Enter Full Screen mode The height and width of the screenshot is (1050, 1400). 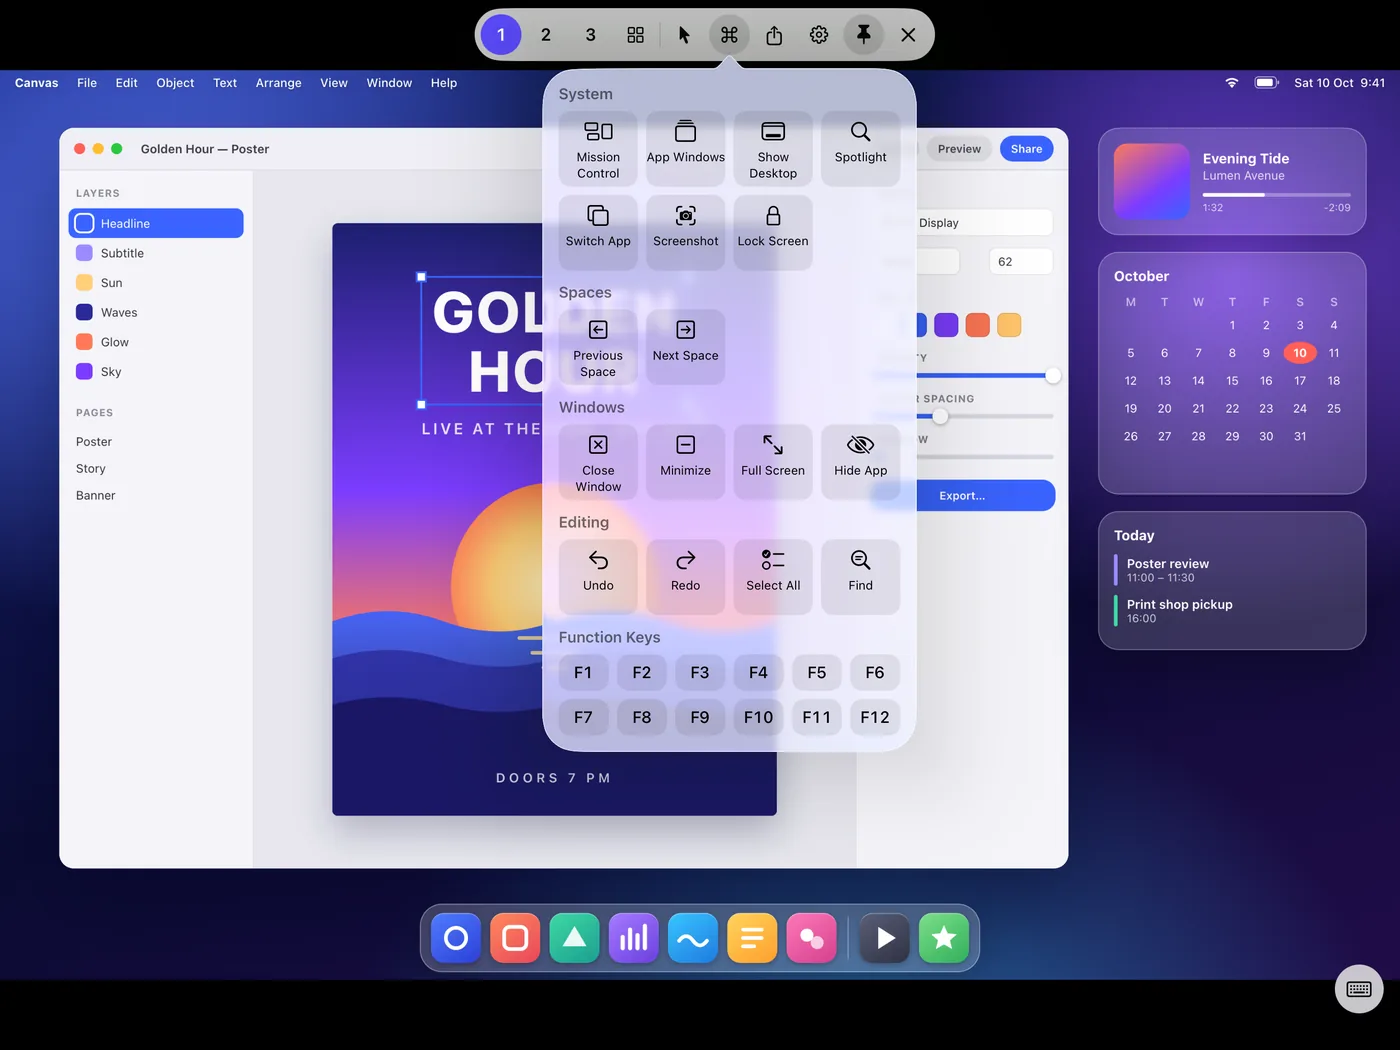773,462
